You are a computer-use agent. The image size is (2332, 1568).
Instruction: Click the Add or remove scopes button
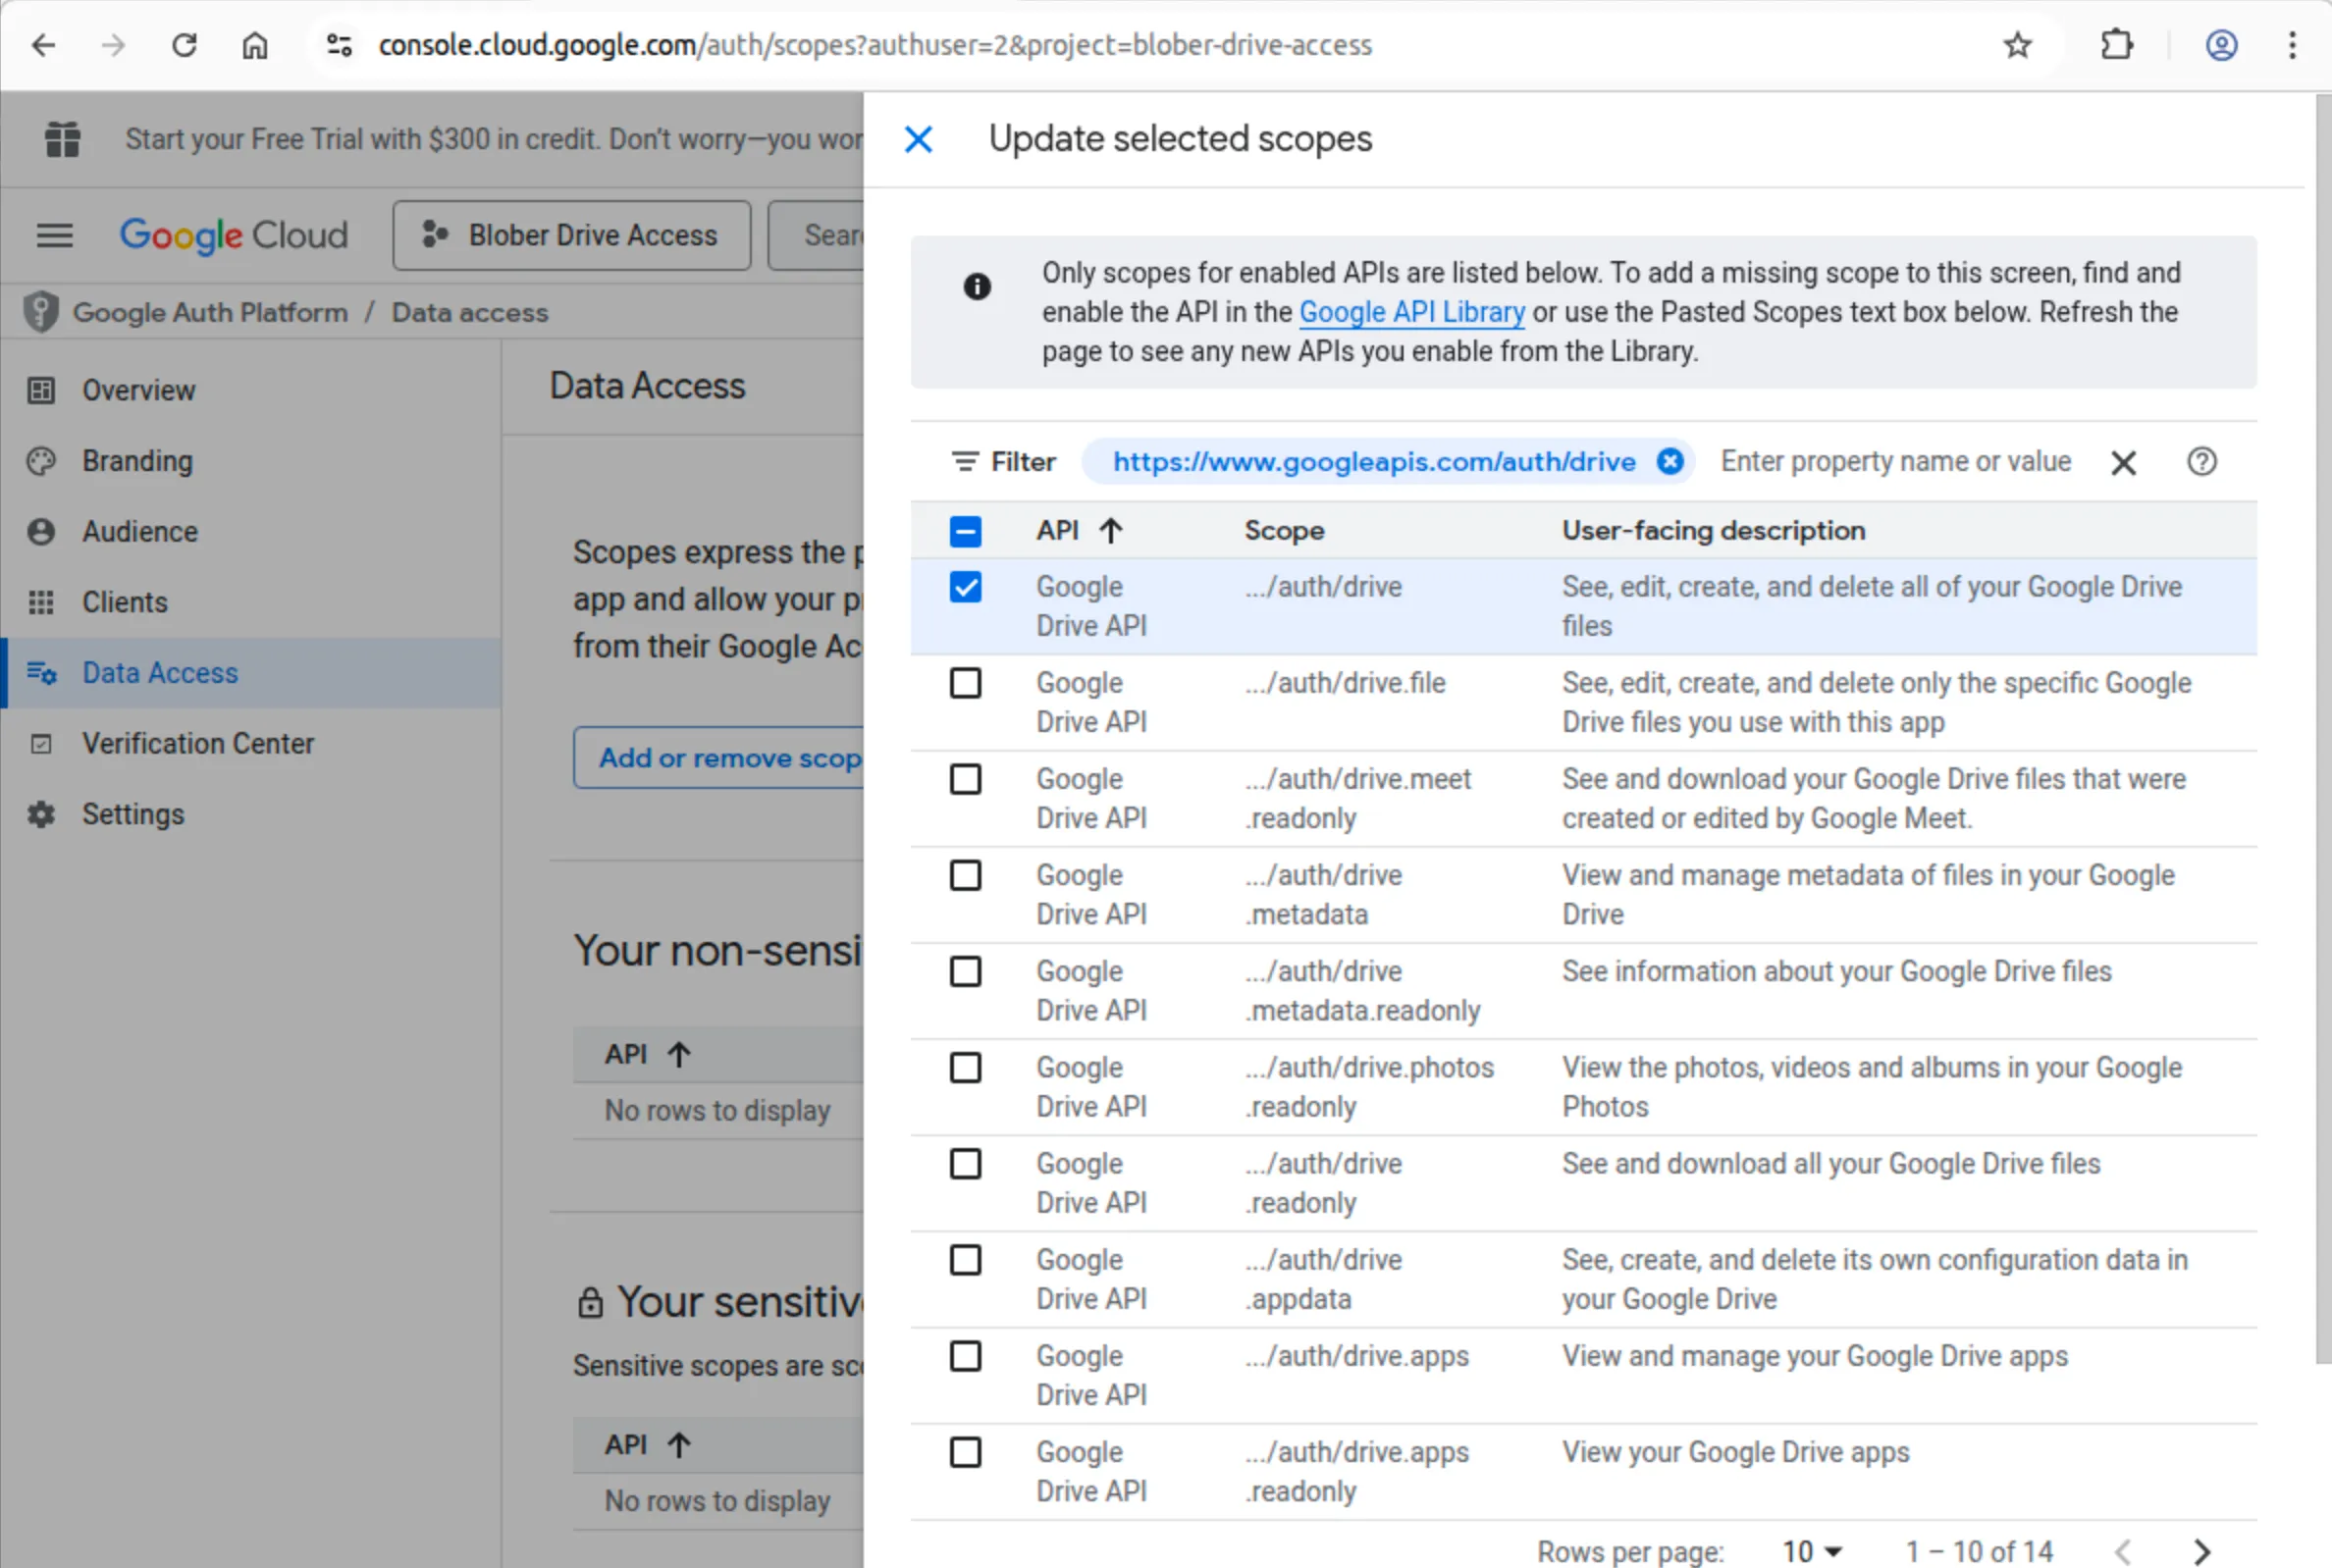pos(730,758)
